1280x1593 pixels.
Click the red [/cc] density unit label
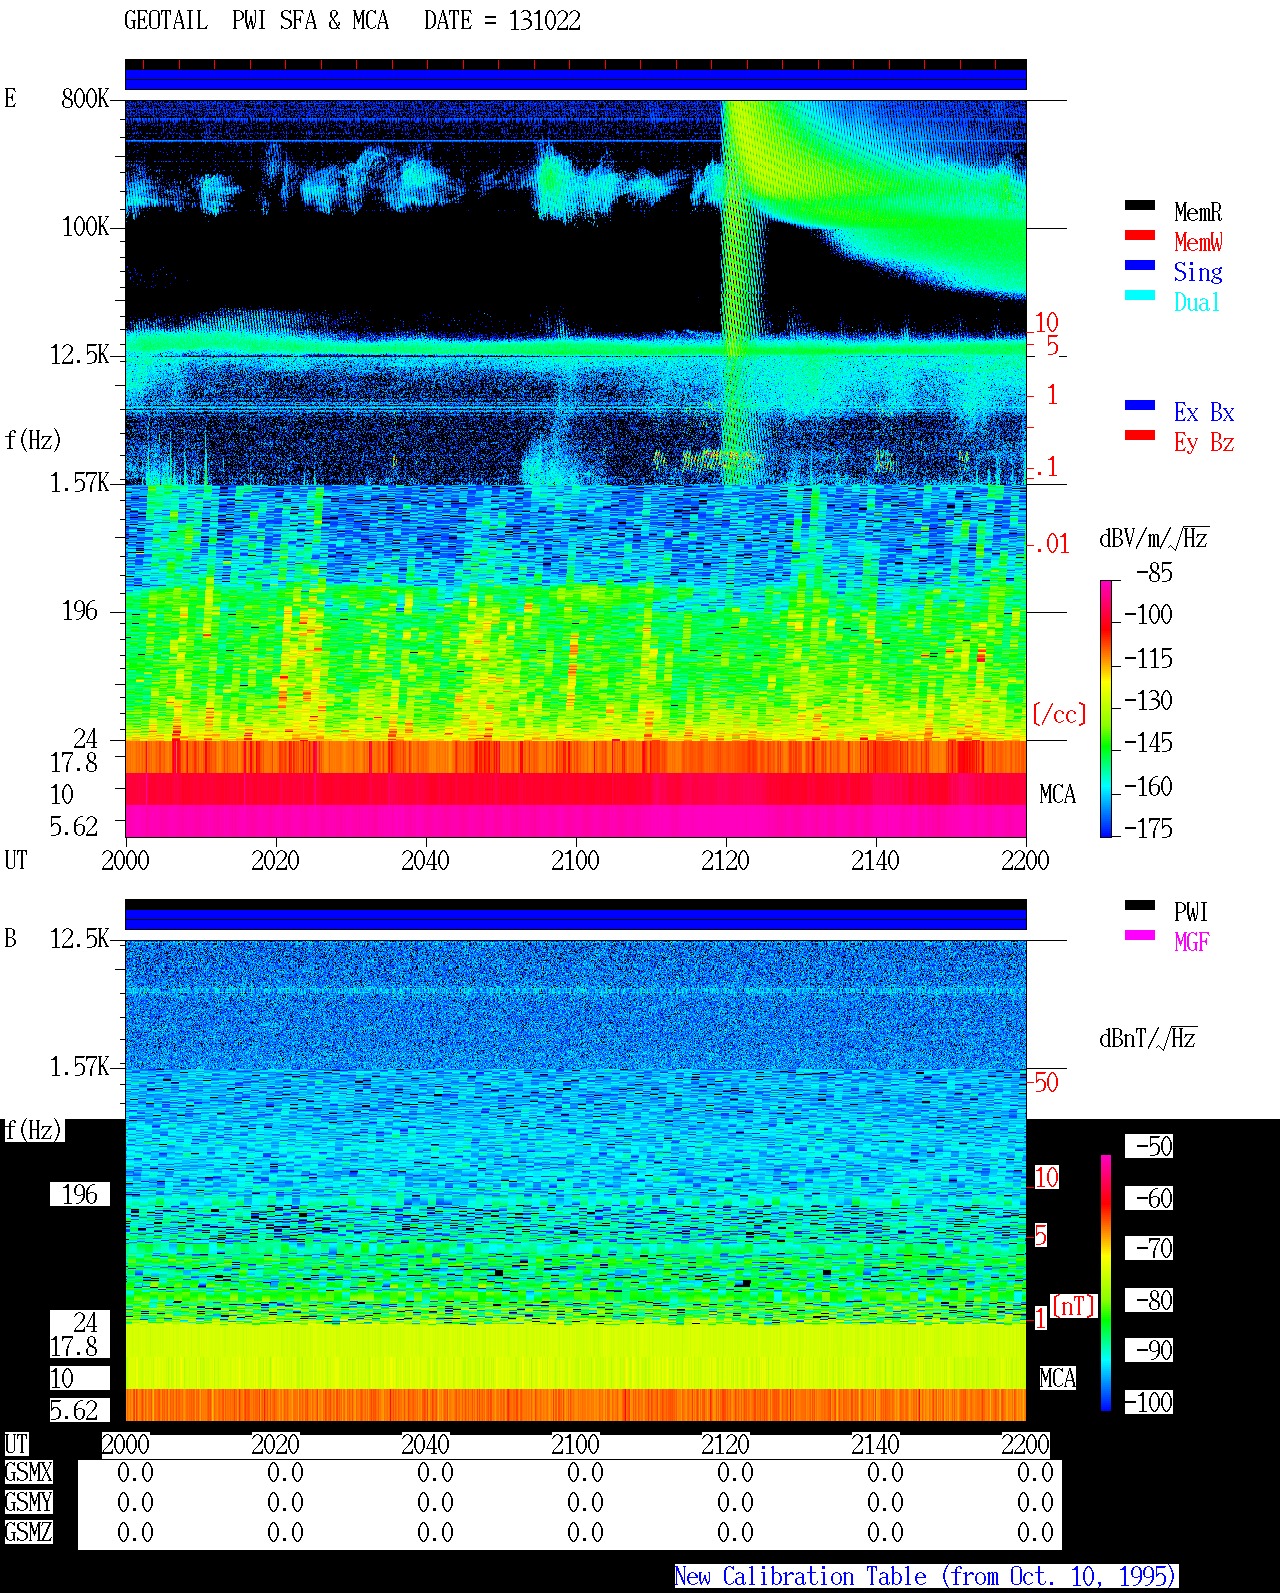[x=1059, y=714]
